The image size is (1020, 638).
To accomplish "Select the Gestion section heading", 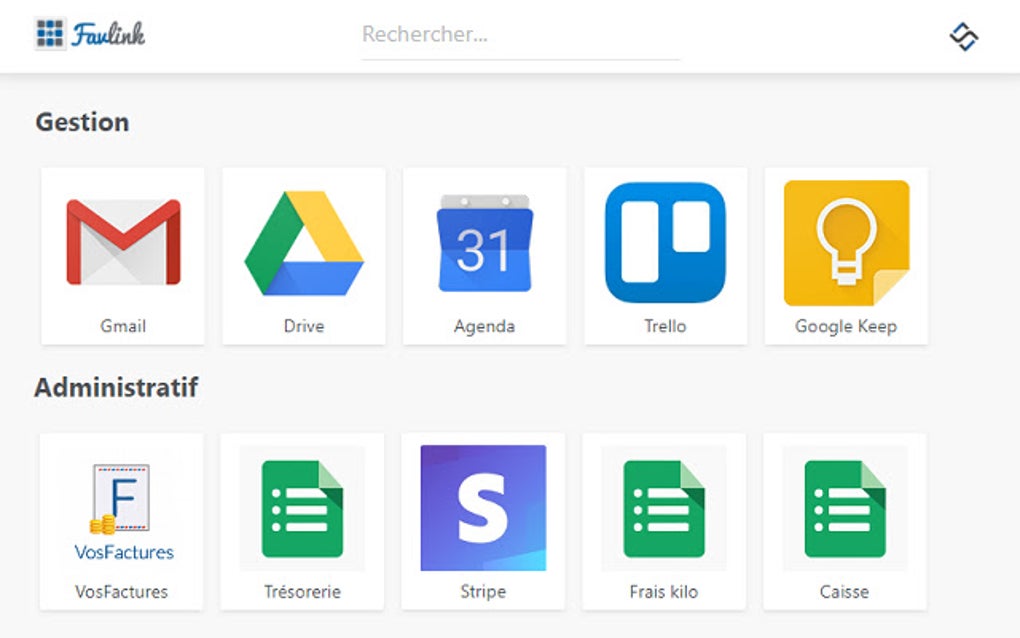I will 83,122.
